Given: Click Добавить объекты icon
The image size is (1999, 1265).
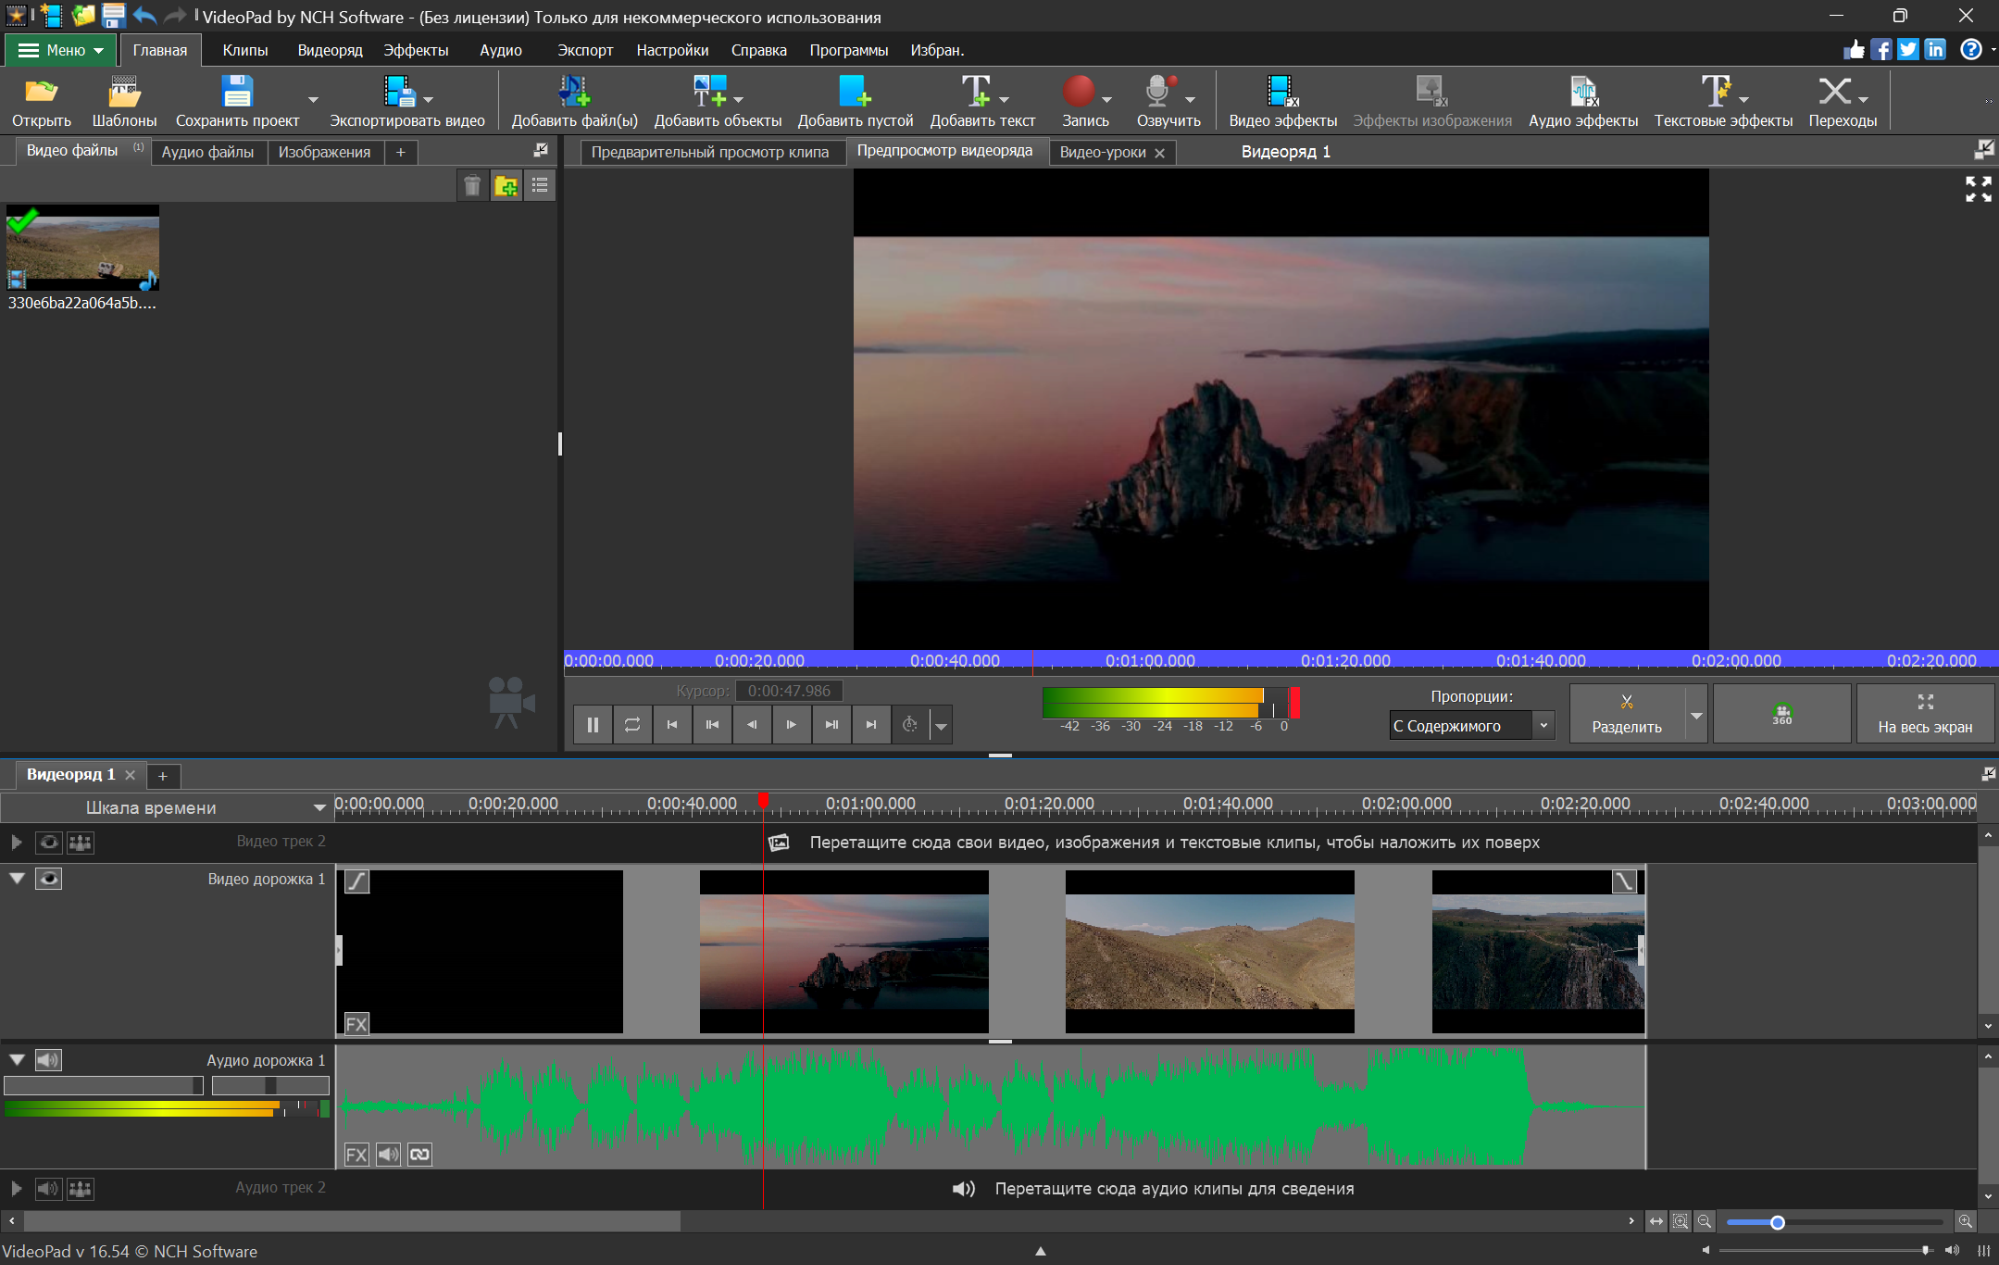Looking at the screenshot, I should click(710, 92).
